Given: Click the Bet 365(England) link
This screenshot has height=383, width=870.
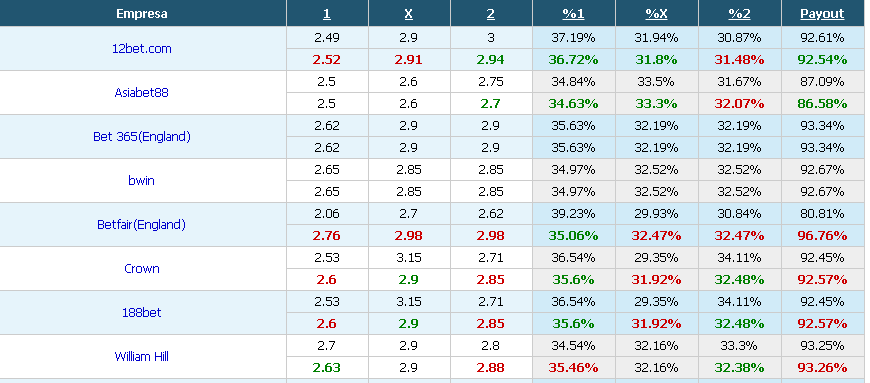Looking at the screenshot, I should point(141,136).
